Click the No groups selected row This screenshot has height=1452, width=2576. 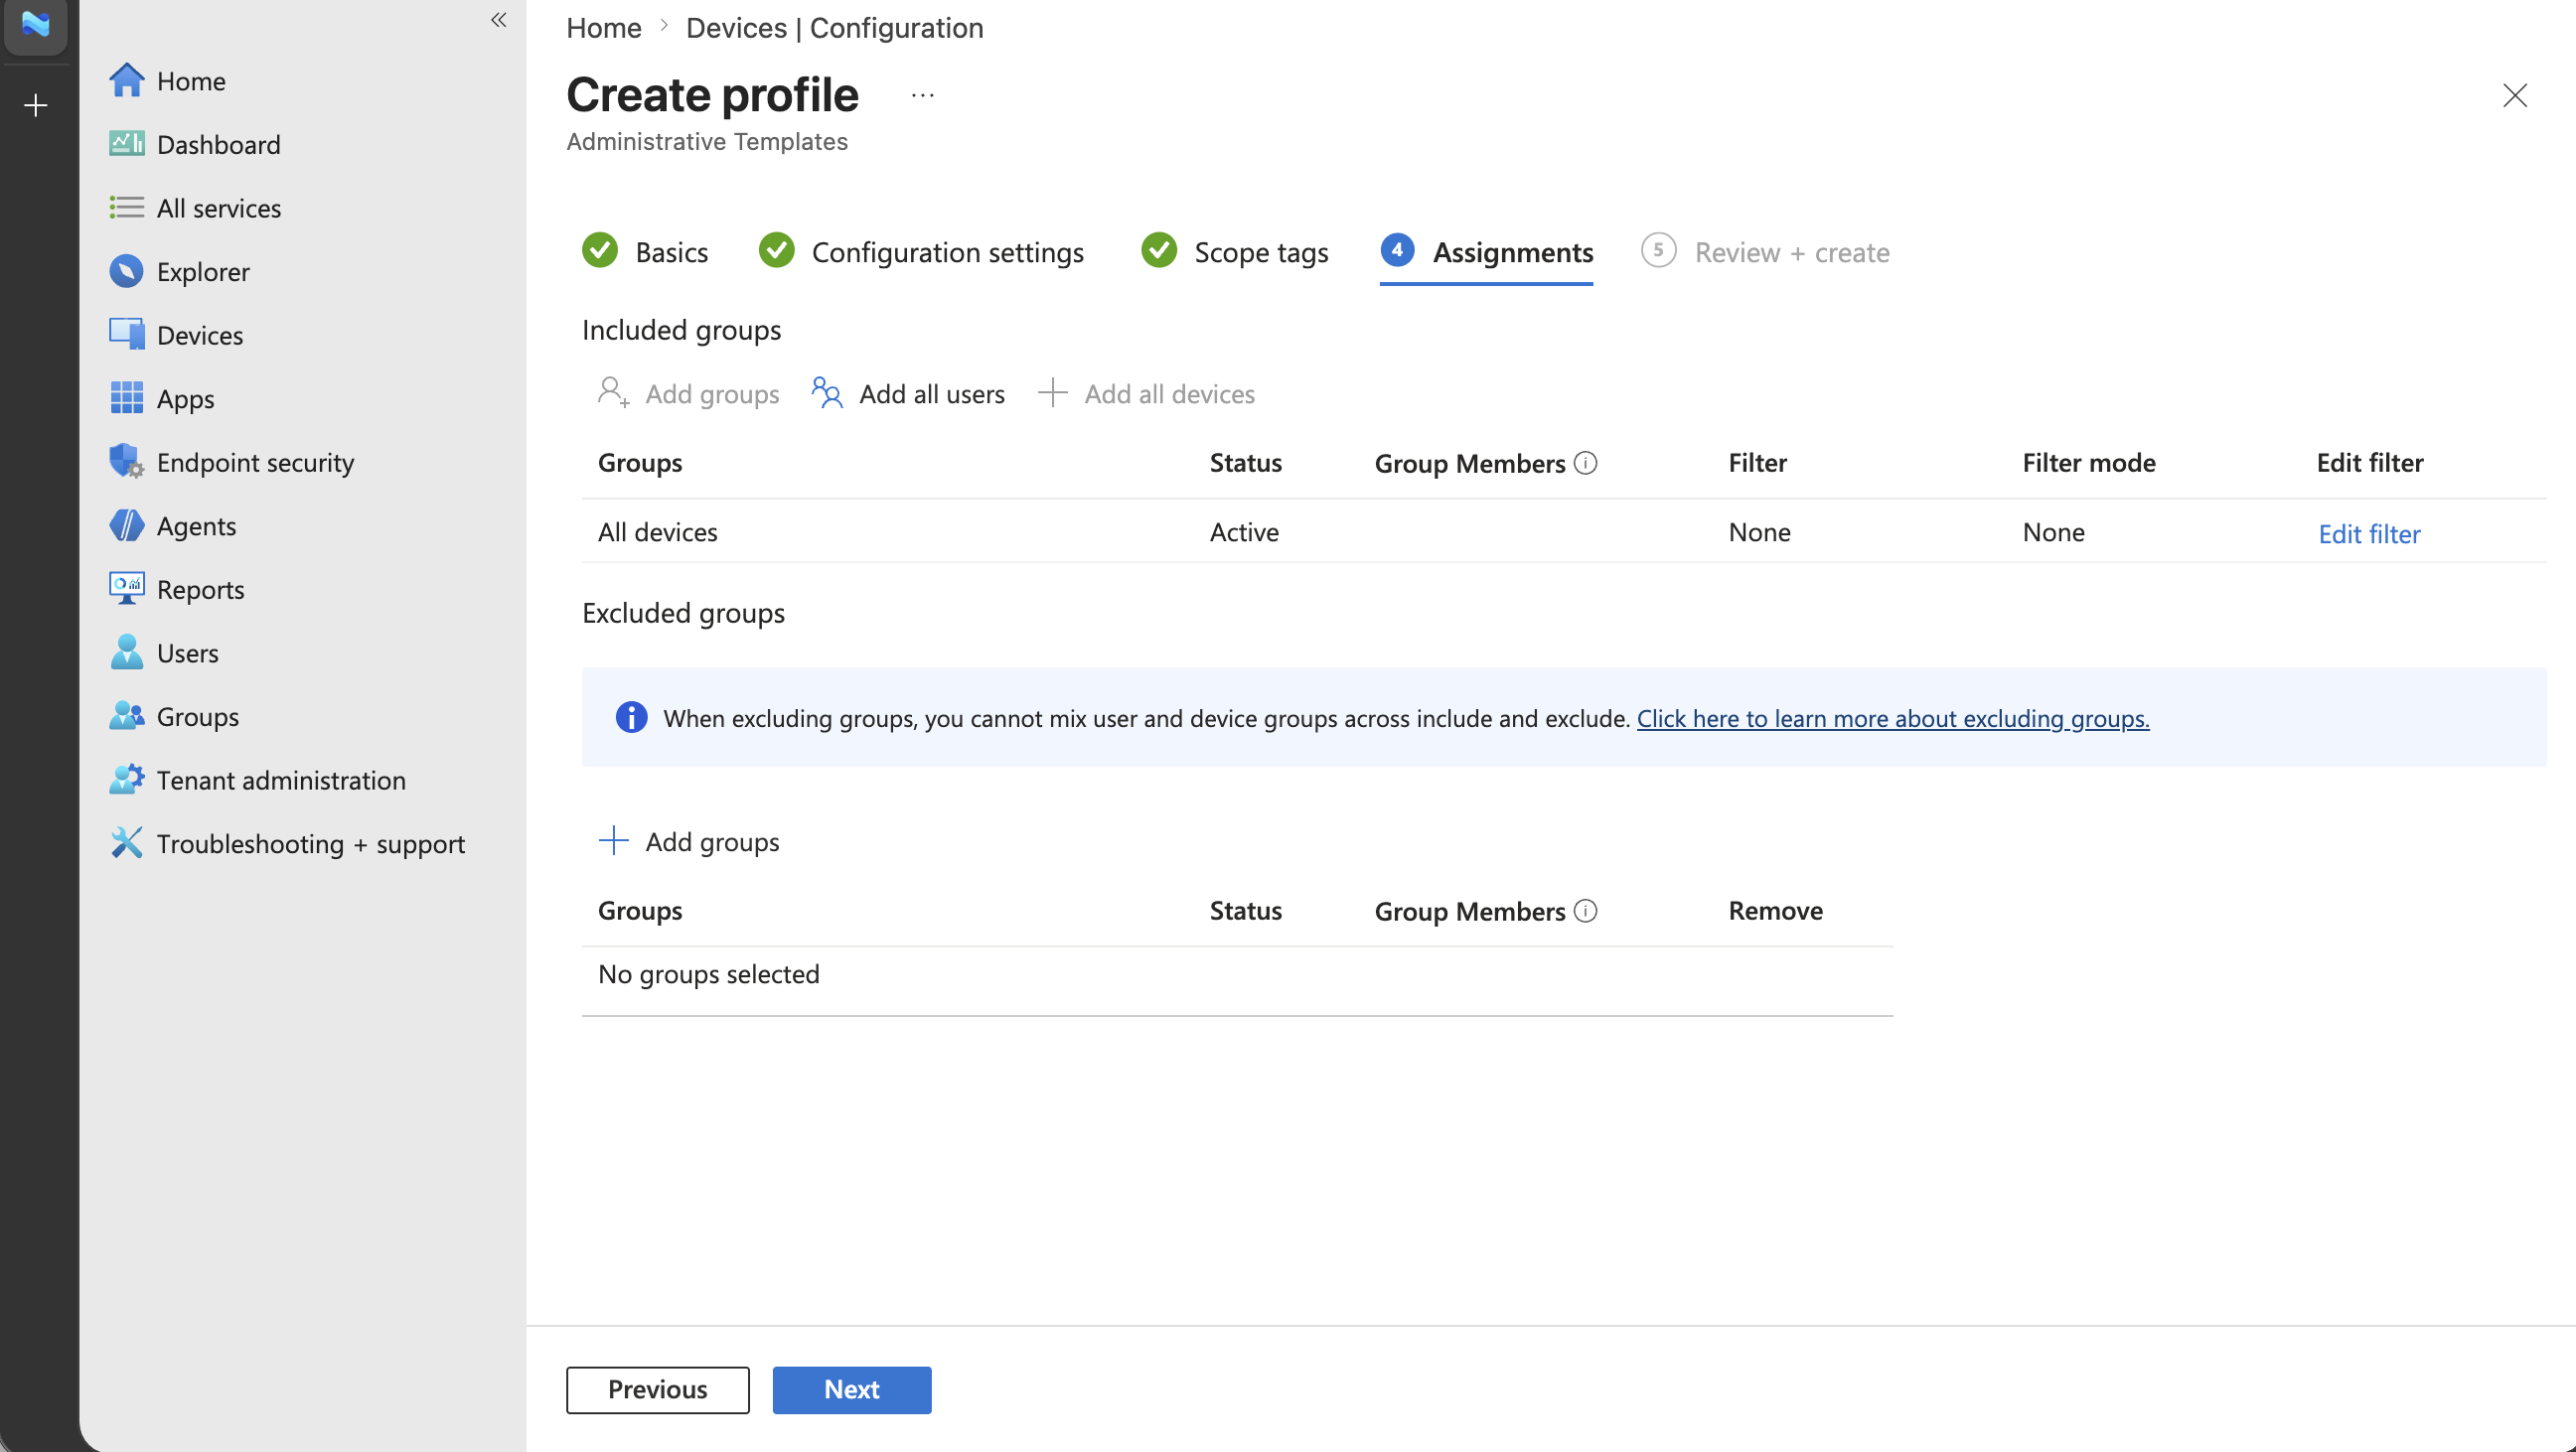pos(1237,975)
